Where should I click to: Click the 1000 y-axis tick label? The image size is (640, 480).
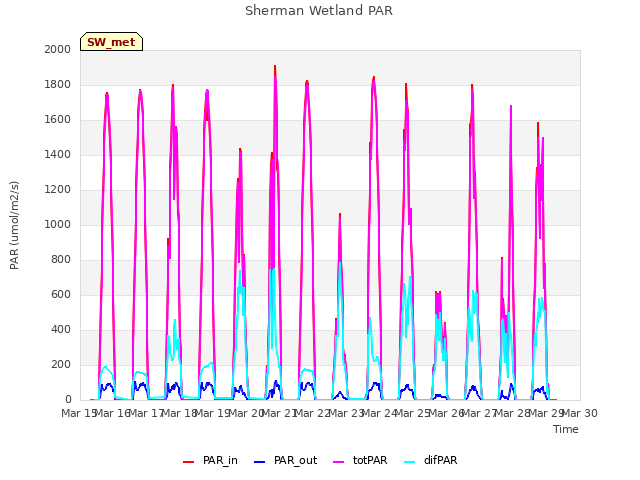tap(58, 224)
